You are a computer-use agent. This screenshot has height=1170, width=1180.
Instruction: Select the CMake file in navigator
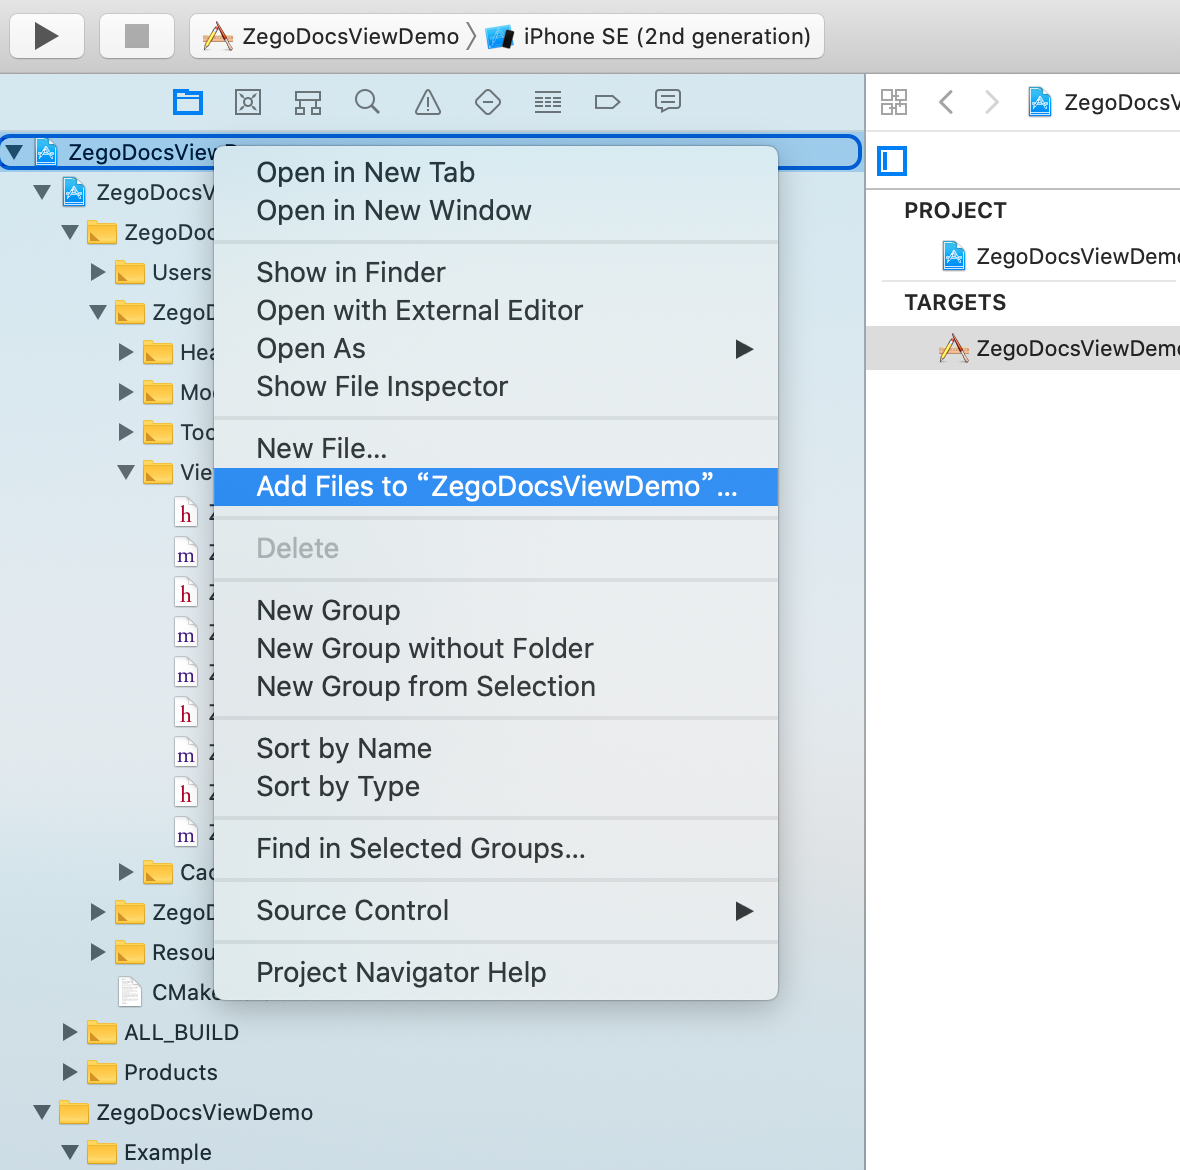[167, 992]
